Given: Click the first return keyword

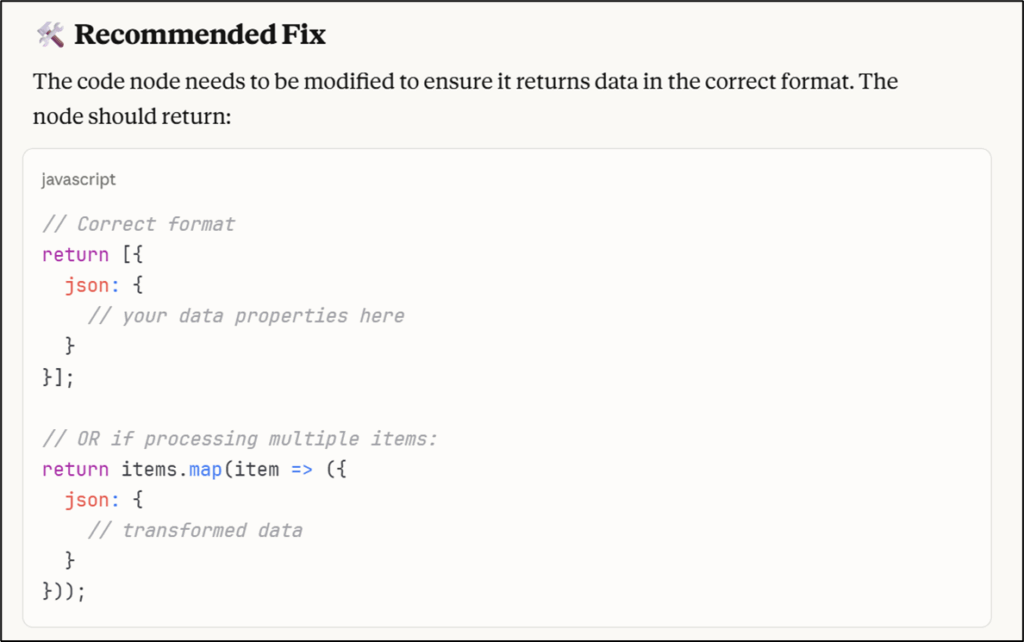Looking at the screenshot, I should tap(75, 255).
